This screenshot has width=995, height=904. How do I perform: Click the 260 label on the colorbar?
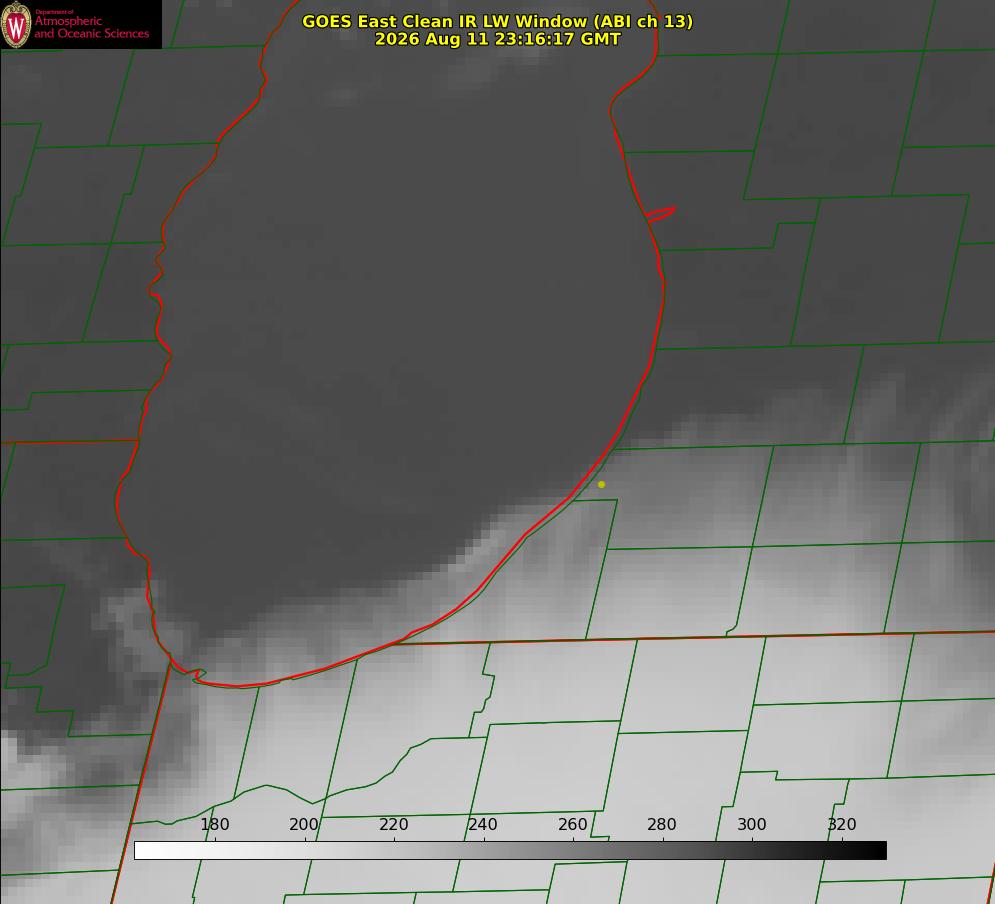pos(573,824)
